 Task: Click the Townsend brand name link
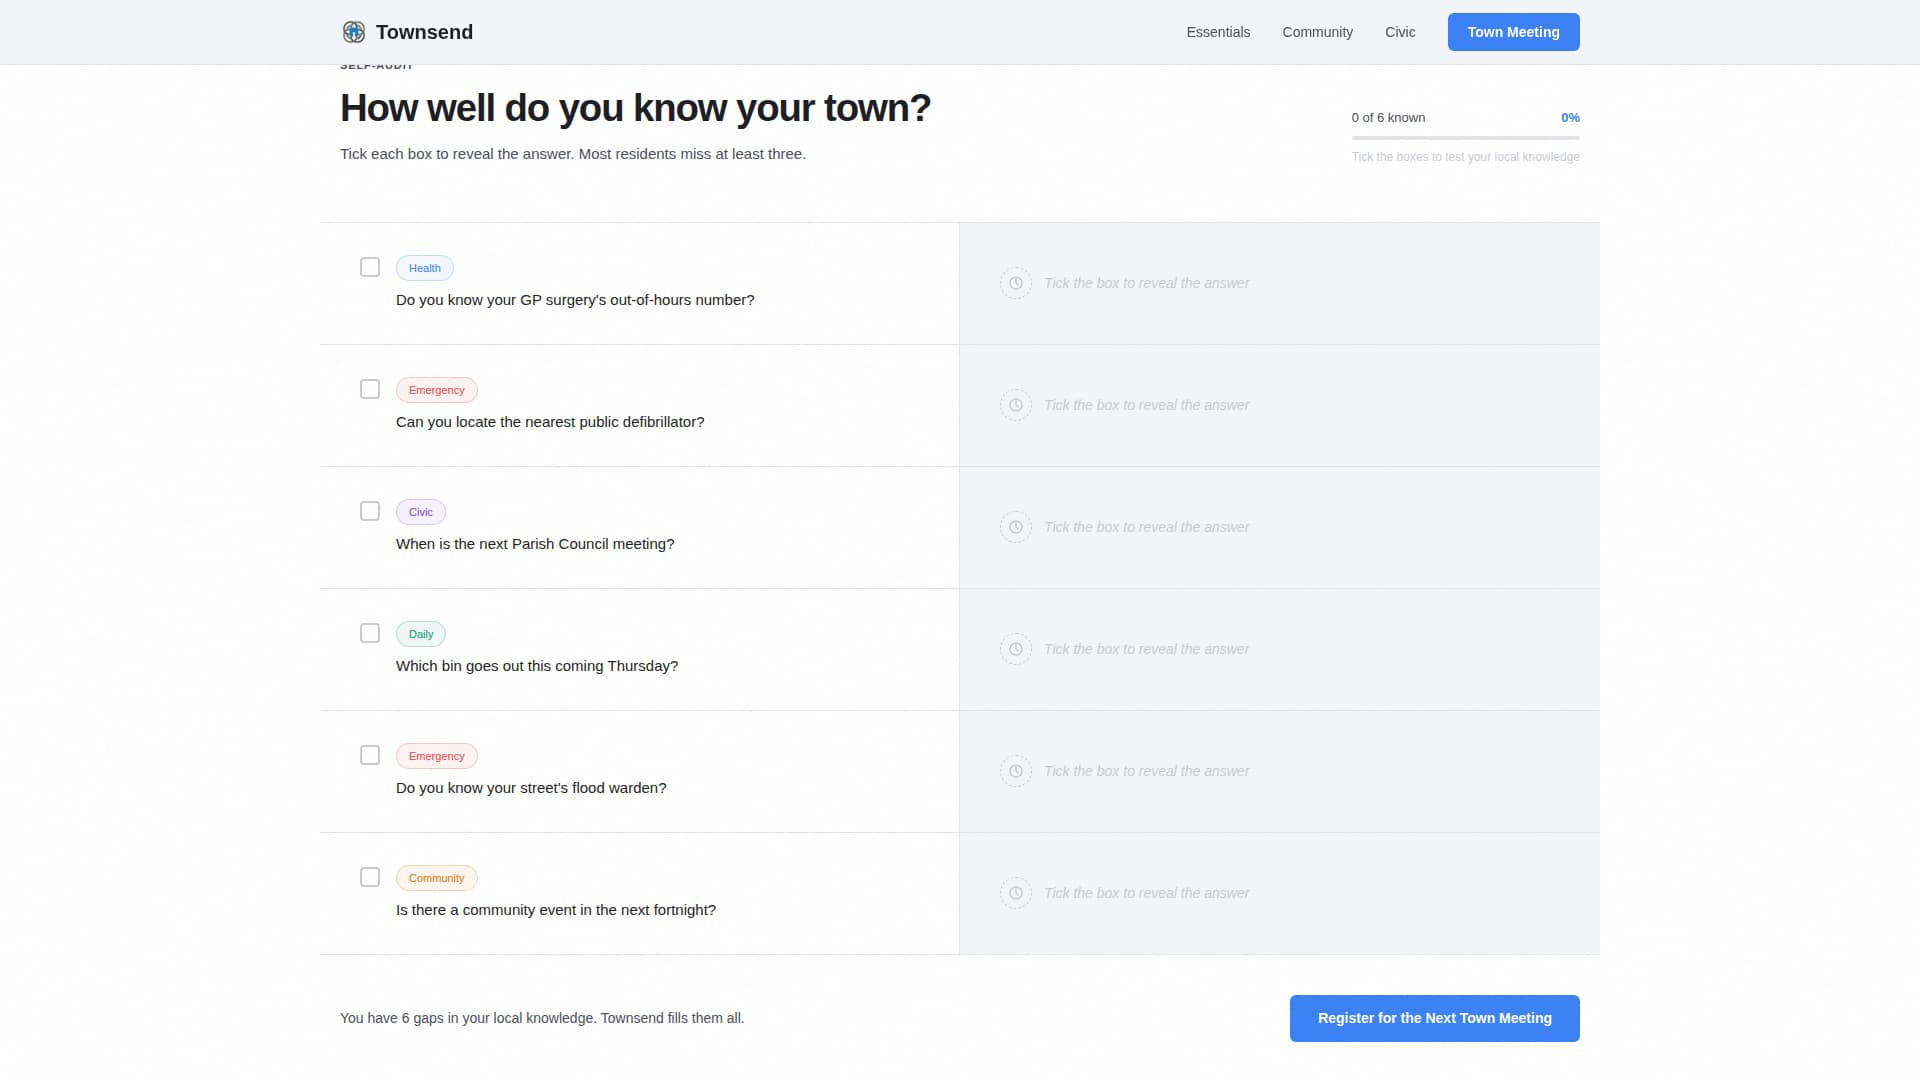tap(424, 32)
